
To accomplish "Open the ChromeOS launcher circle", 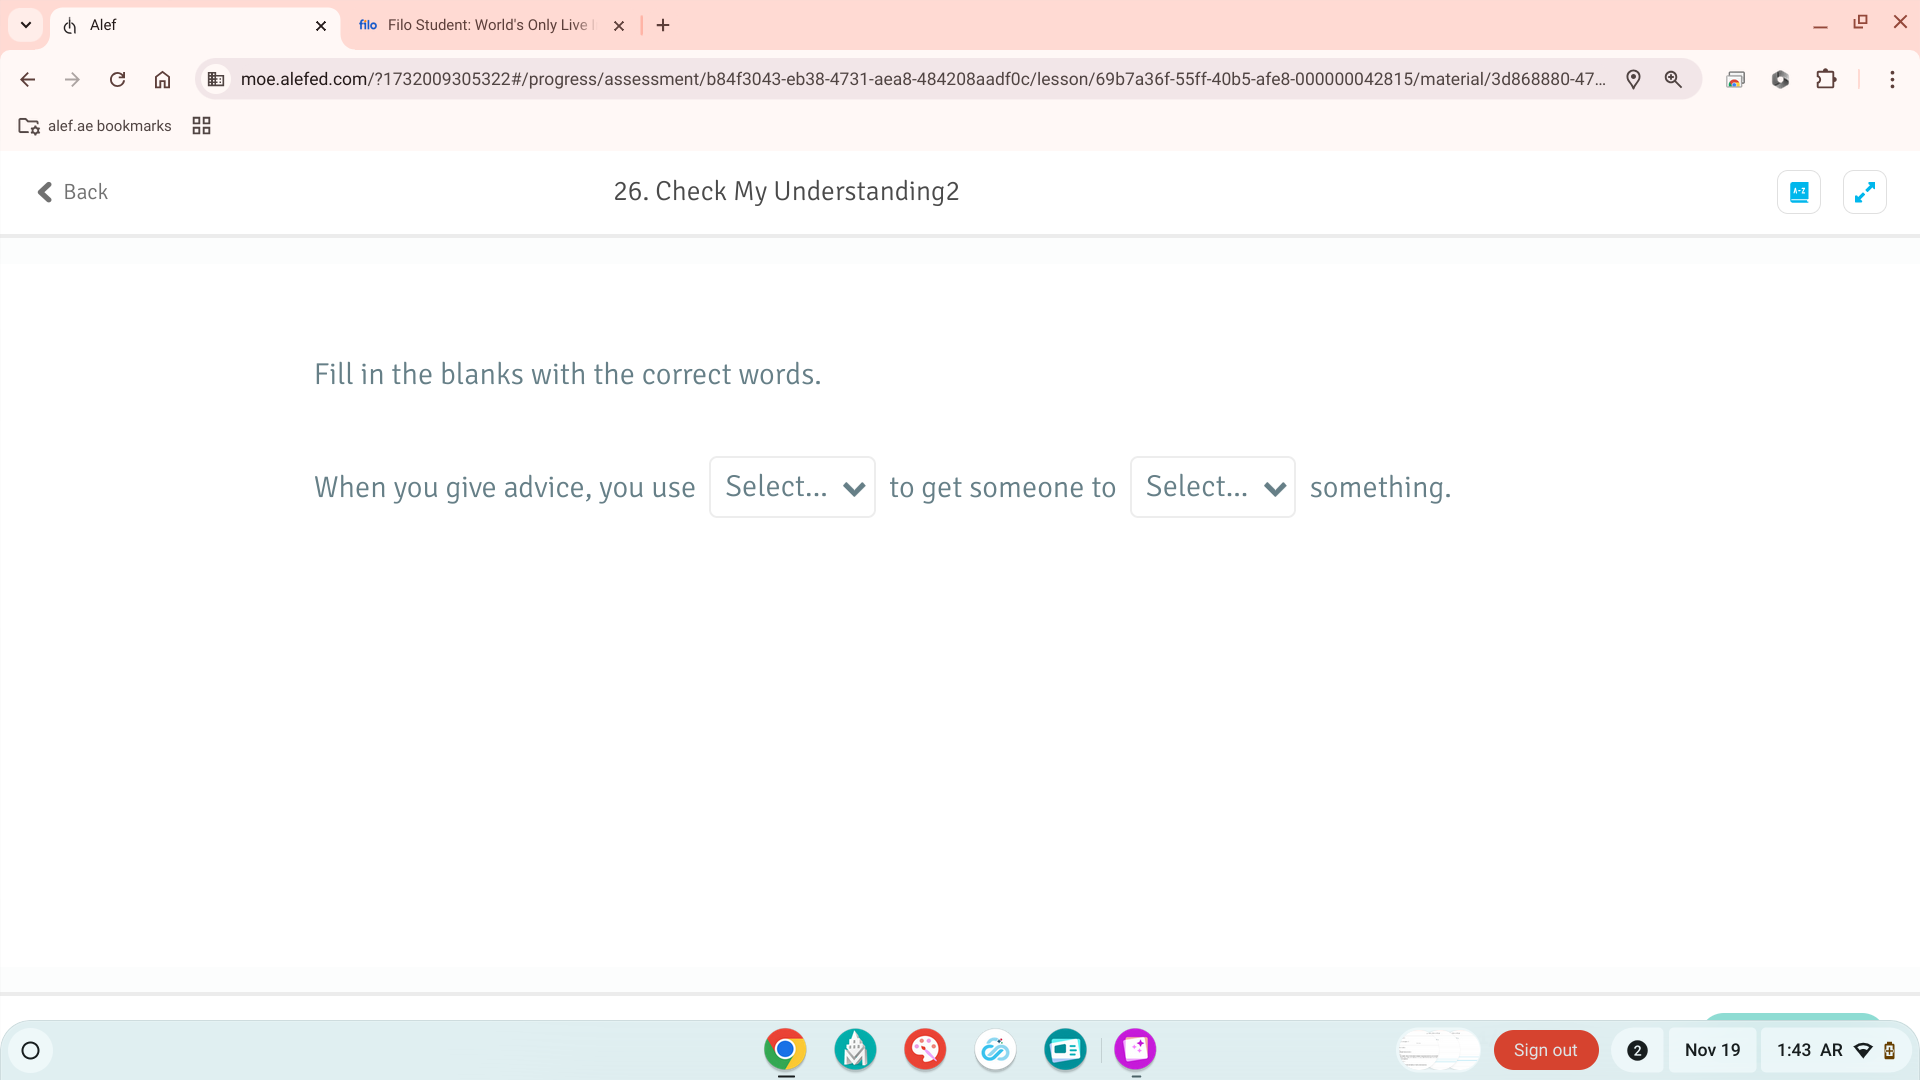I will pos(30,1050).
